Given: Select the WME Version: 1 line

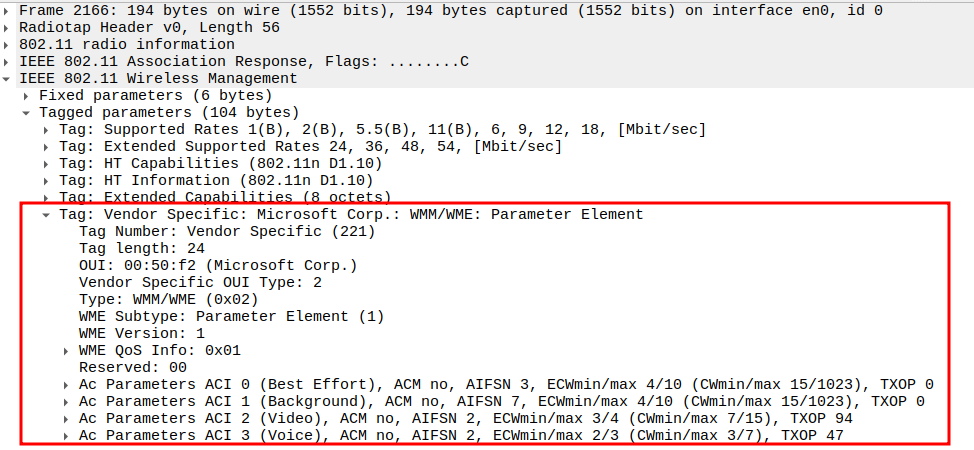Looking at the screenshot, I should 141,334.
